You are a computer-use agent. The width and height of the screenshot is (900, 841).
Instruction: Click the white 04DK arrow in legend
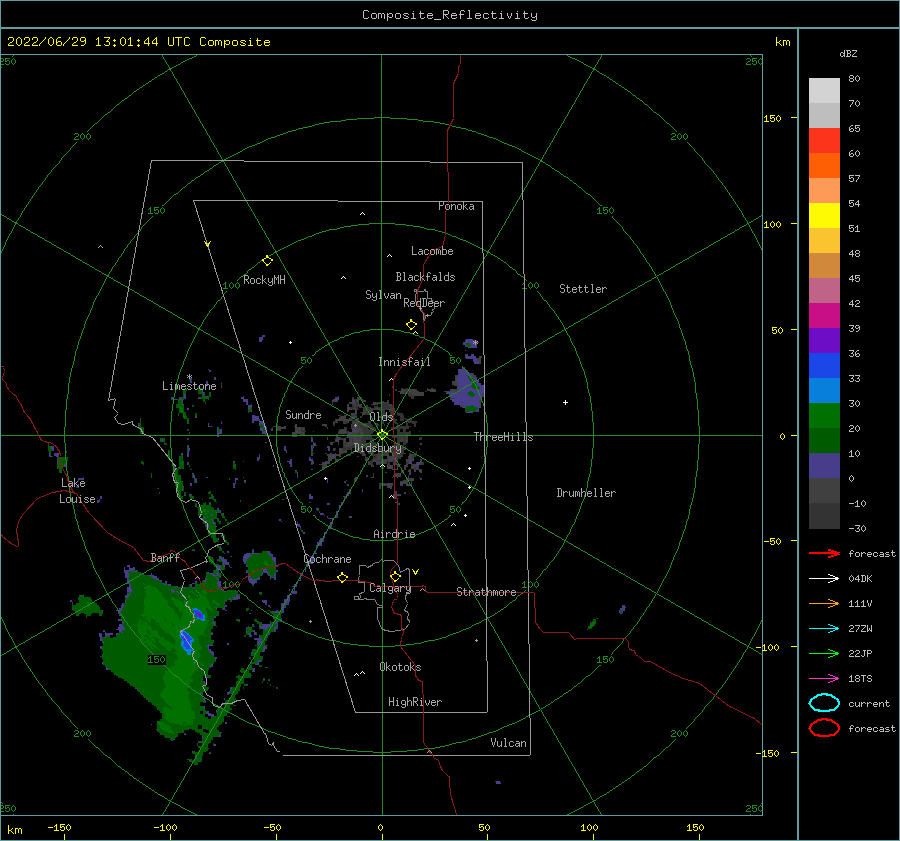[824, 579]
